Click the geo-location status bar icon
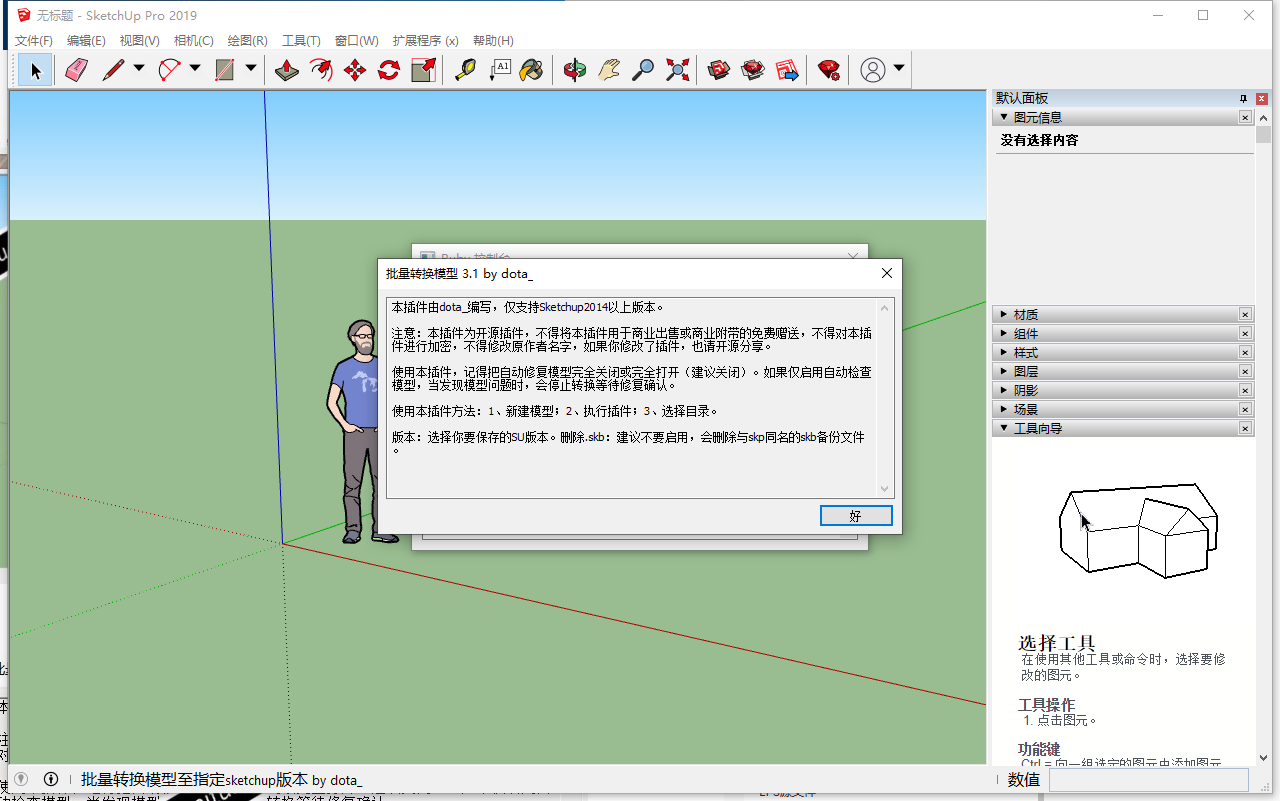This screenshot has width=1280, height=801. coord(21,780)
